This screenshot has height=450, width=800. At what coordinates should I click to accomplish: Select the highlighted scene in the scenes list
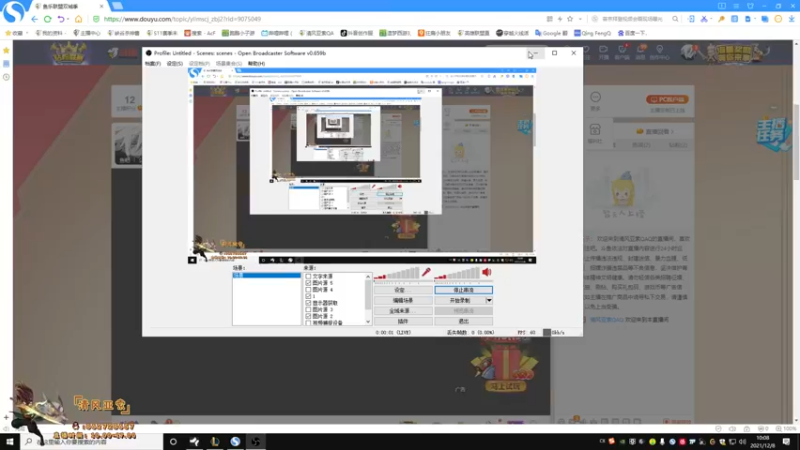pyautogui.click(x=267, y=276)
